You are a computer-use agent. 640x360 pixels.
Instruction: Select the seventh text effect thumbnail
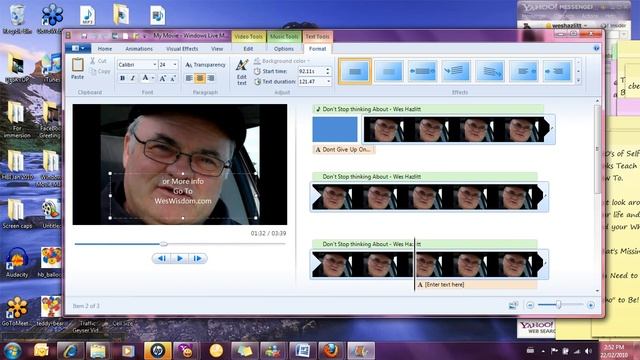pyautogui.click(x=557, y=71)
